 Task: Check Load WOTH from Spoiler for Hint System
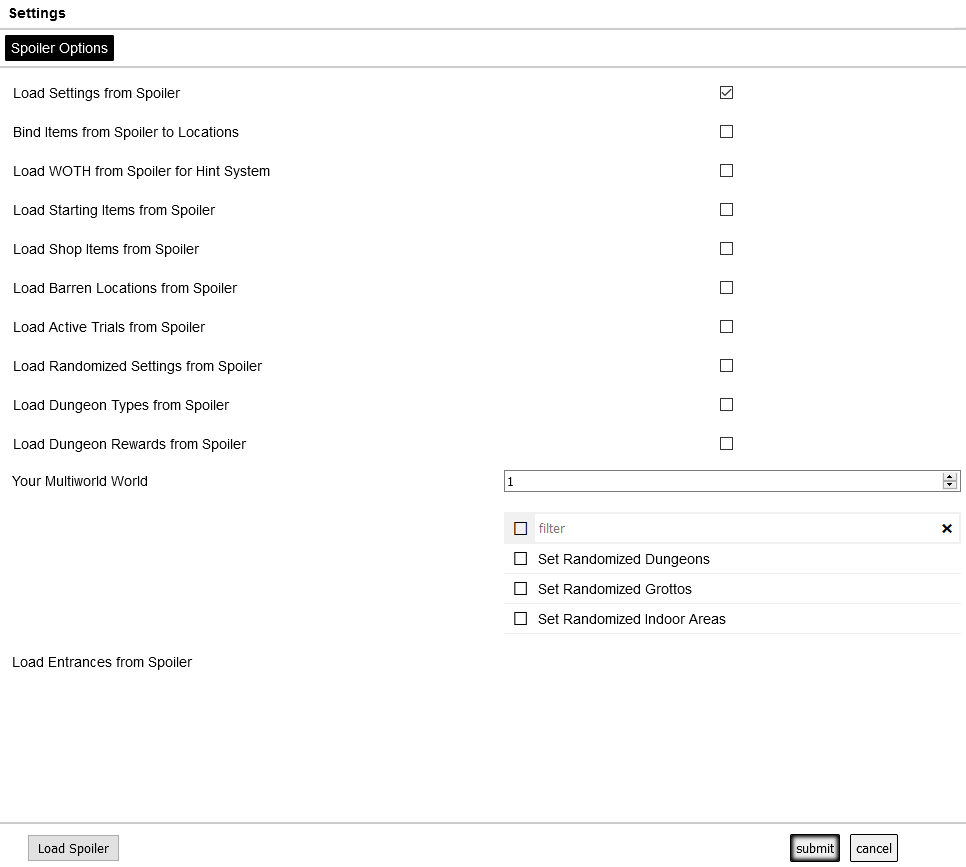pos(726,171)
